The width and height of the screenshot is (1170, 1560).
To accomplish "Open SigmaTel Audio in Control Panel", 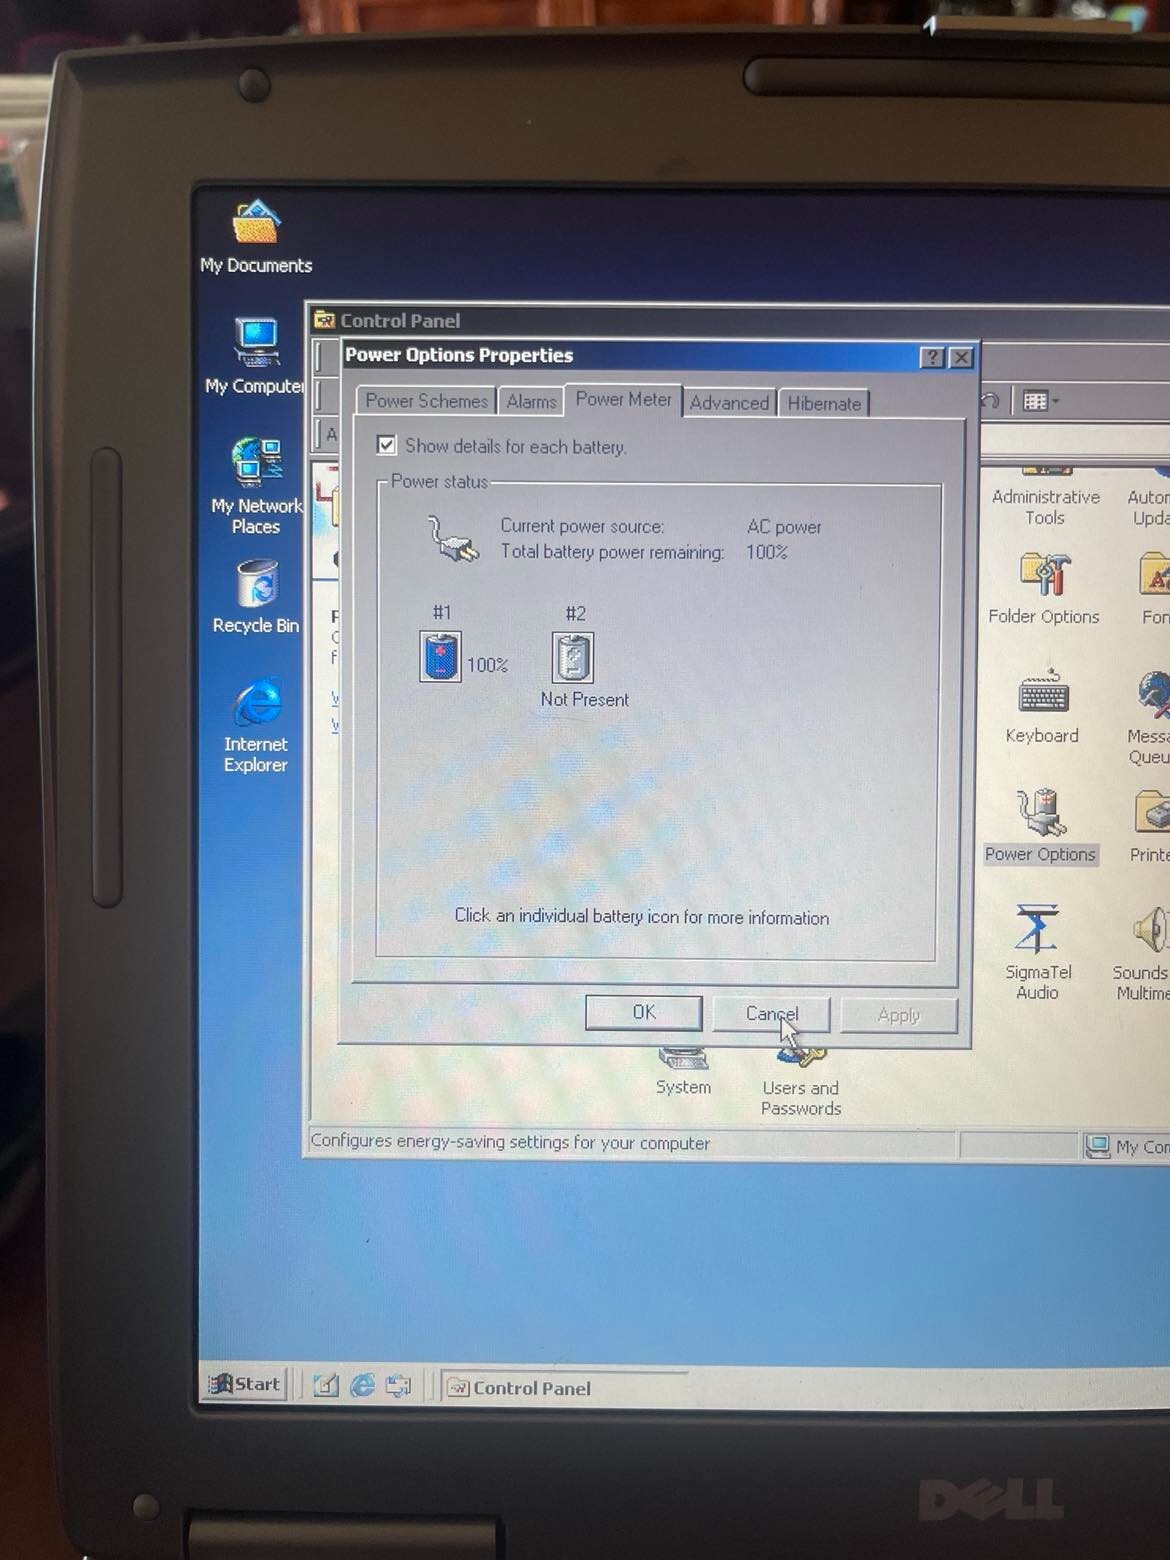I will point(1038,952).
